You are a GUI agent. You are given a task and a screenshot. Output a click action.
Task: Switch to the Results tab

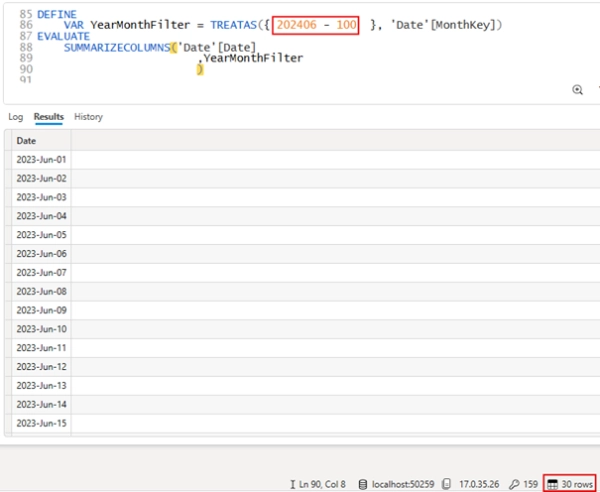point(48,117)
